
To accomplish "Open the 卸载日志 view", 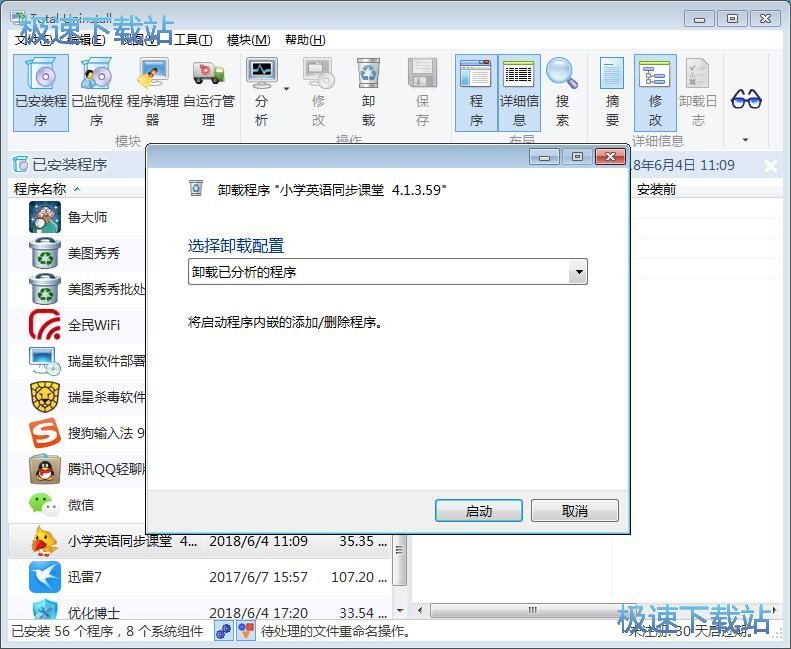I will [698, 93].
